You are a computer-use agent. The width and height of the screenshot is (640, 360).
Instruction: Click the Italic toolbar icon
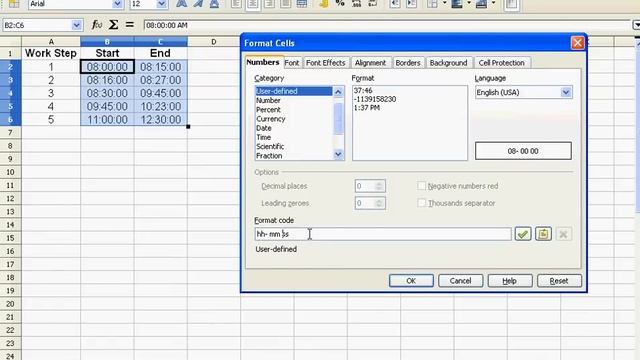198,4
